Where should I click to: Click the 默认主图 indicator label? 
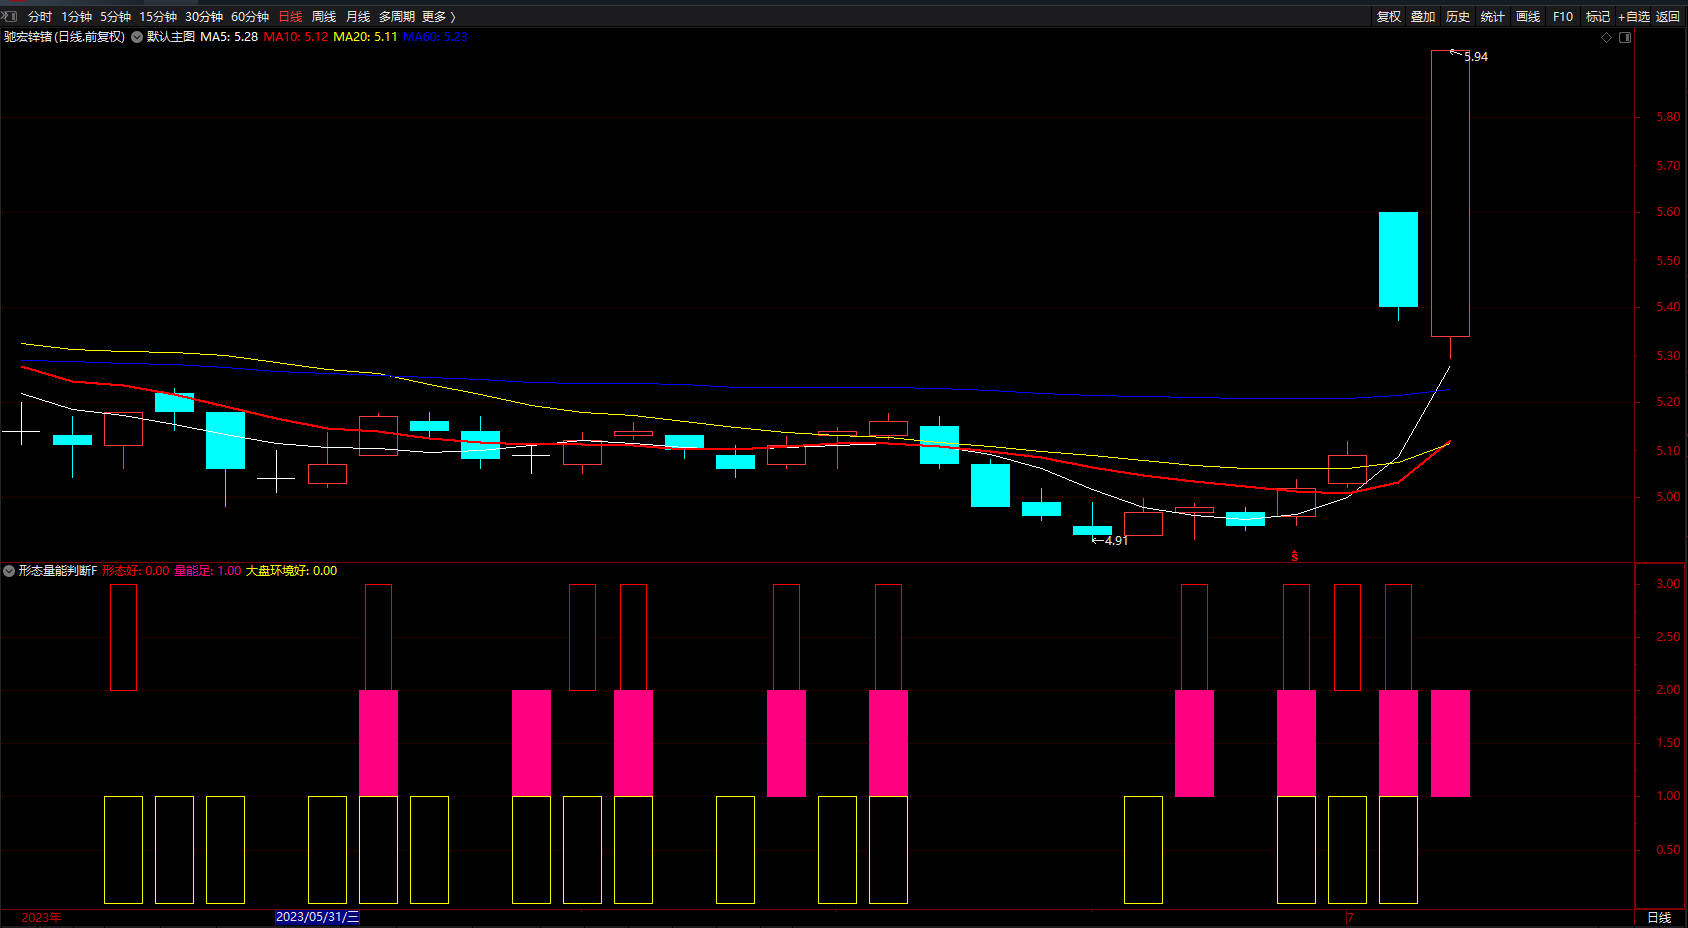[171, 37]
